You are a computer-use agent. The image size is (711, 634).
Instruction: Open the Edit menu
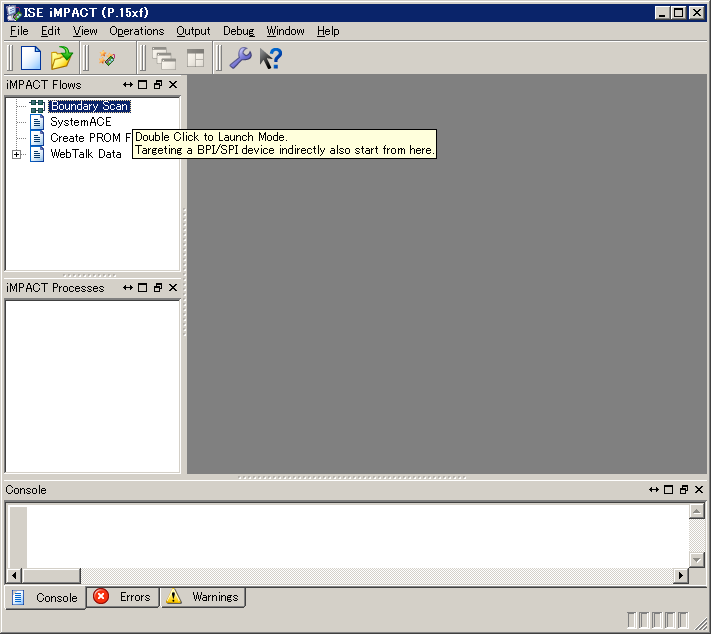(x=50, y=31)
